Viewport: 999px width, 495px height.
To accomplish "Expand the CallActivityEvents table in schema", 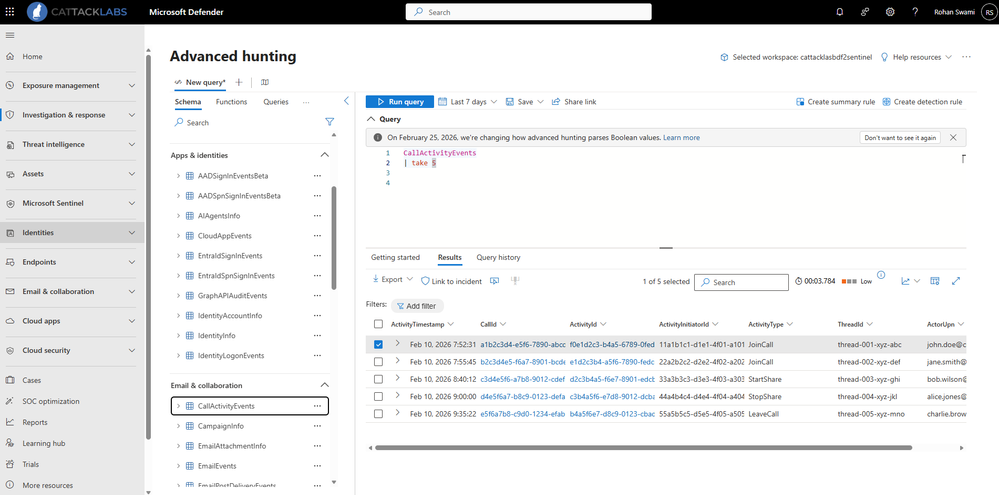I will (x=178, y=406).
